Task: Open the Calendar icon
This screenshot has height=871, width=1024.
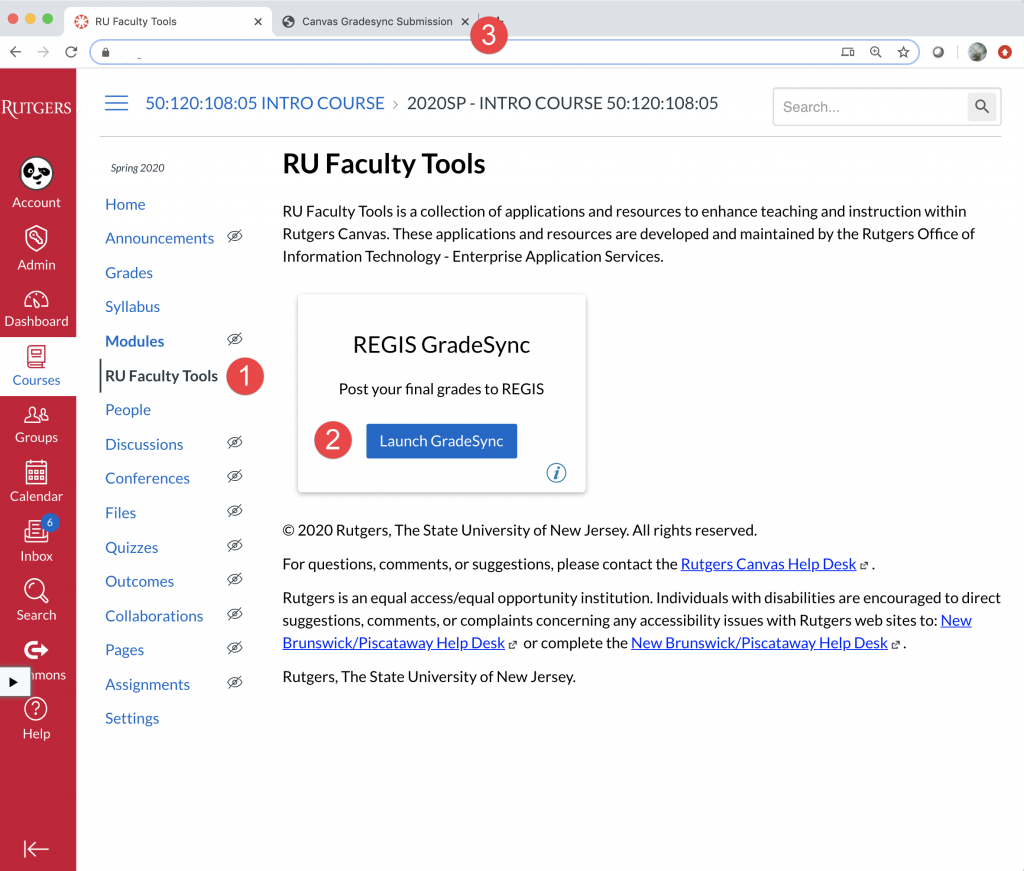Action: pyautogui.click(x=37, y=472)
